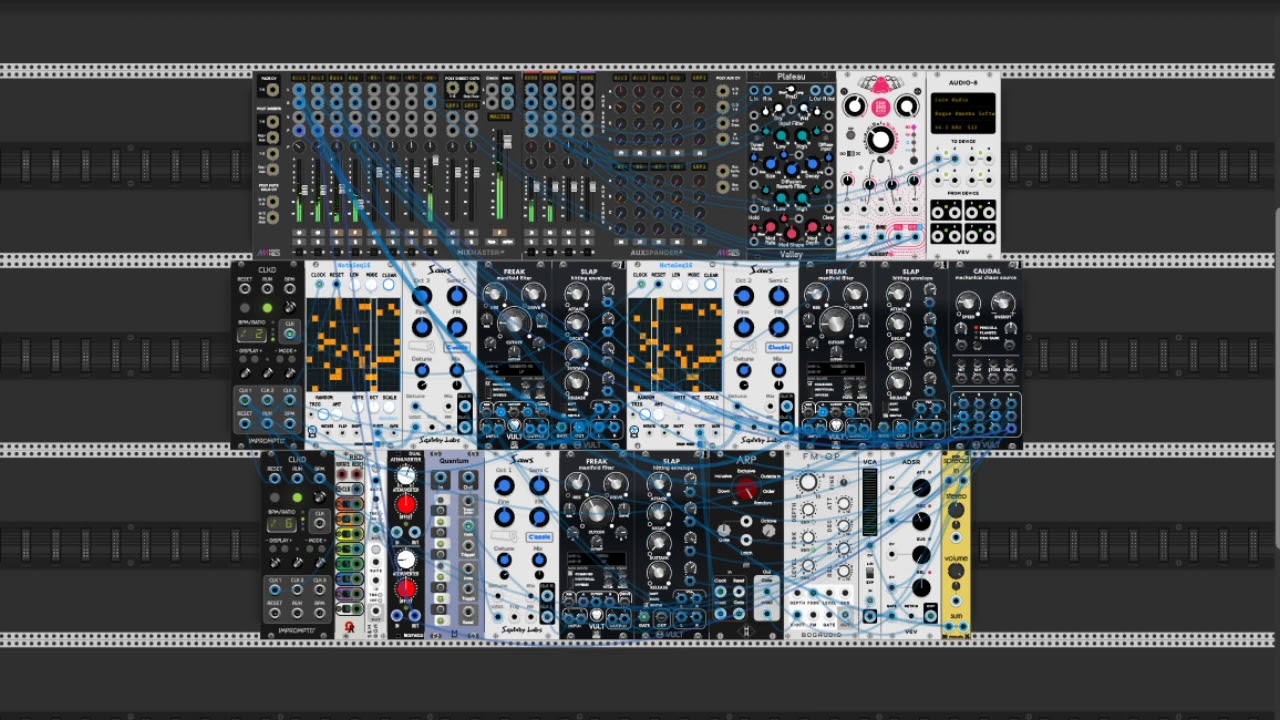Click the Clock input jack on ARP
The image size is (1280, 720).
[x=721, y=594]
